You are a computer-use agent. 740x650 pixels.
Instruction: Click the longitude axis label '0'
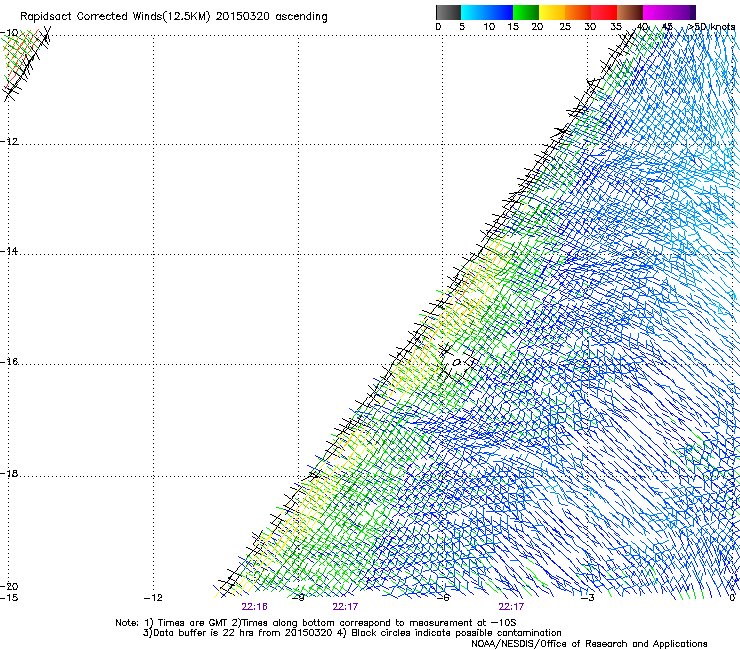732,598
